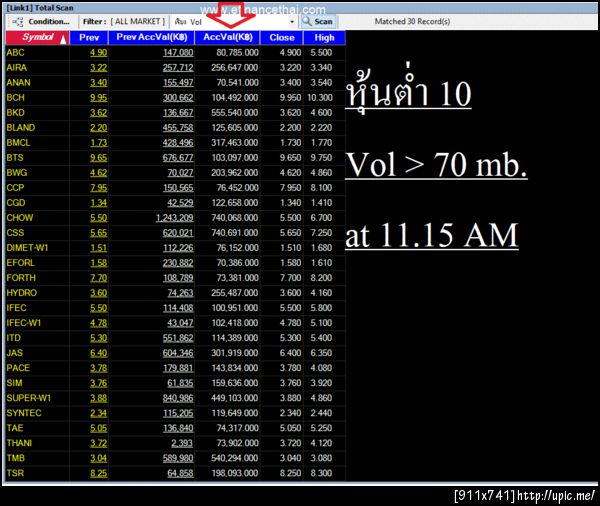The width and height of the screenshot is (600, 506).
Task: Select the HYDRO symbol
Action: (x=21, y=293)
